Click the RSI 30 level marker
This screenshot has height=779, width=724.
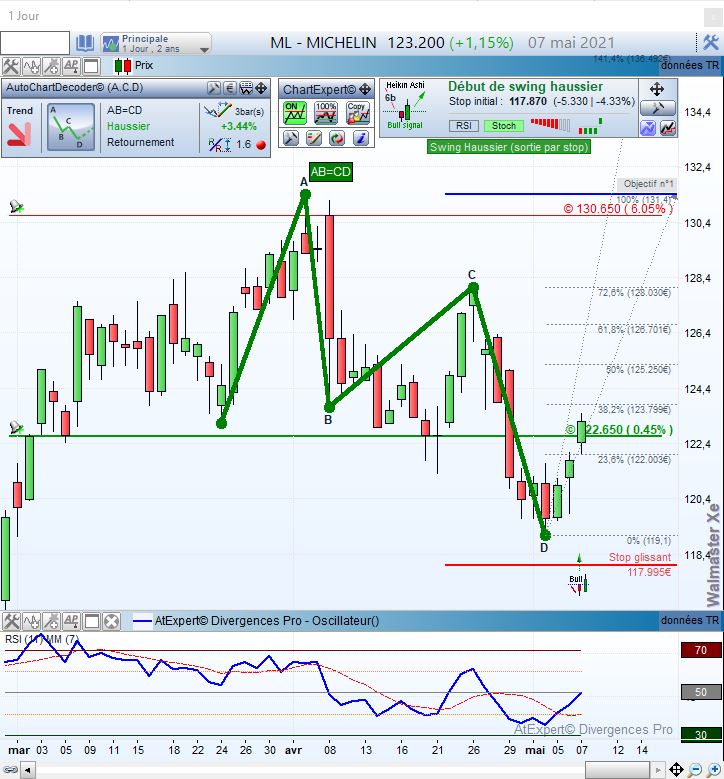pyautogui.click(x=701, y=734)
